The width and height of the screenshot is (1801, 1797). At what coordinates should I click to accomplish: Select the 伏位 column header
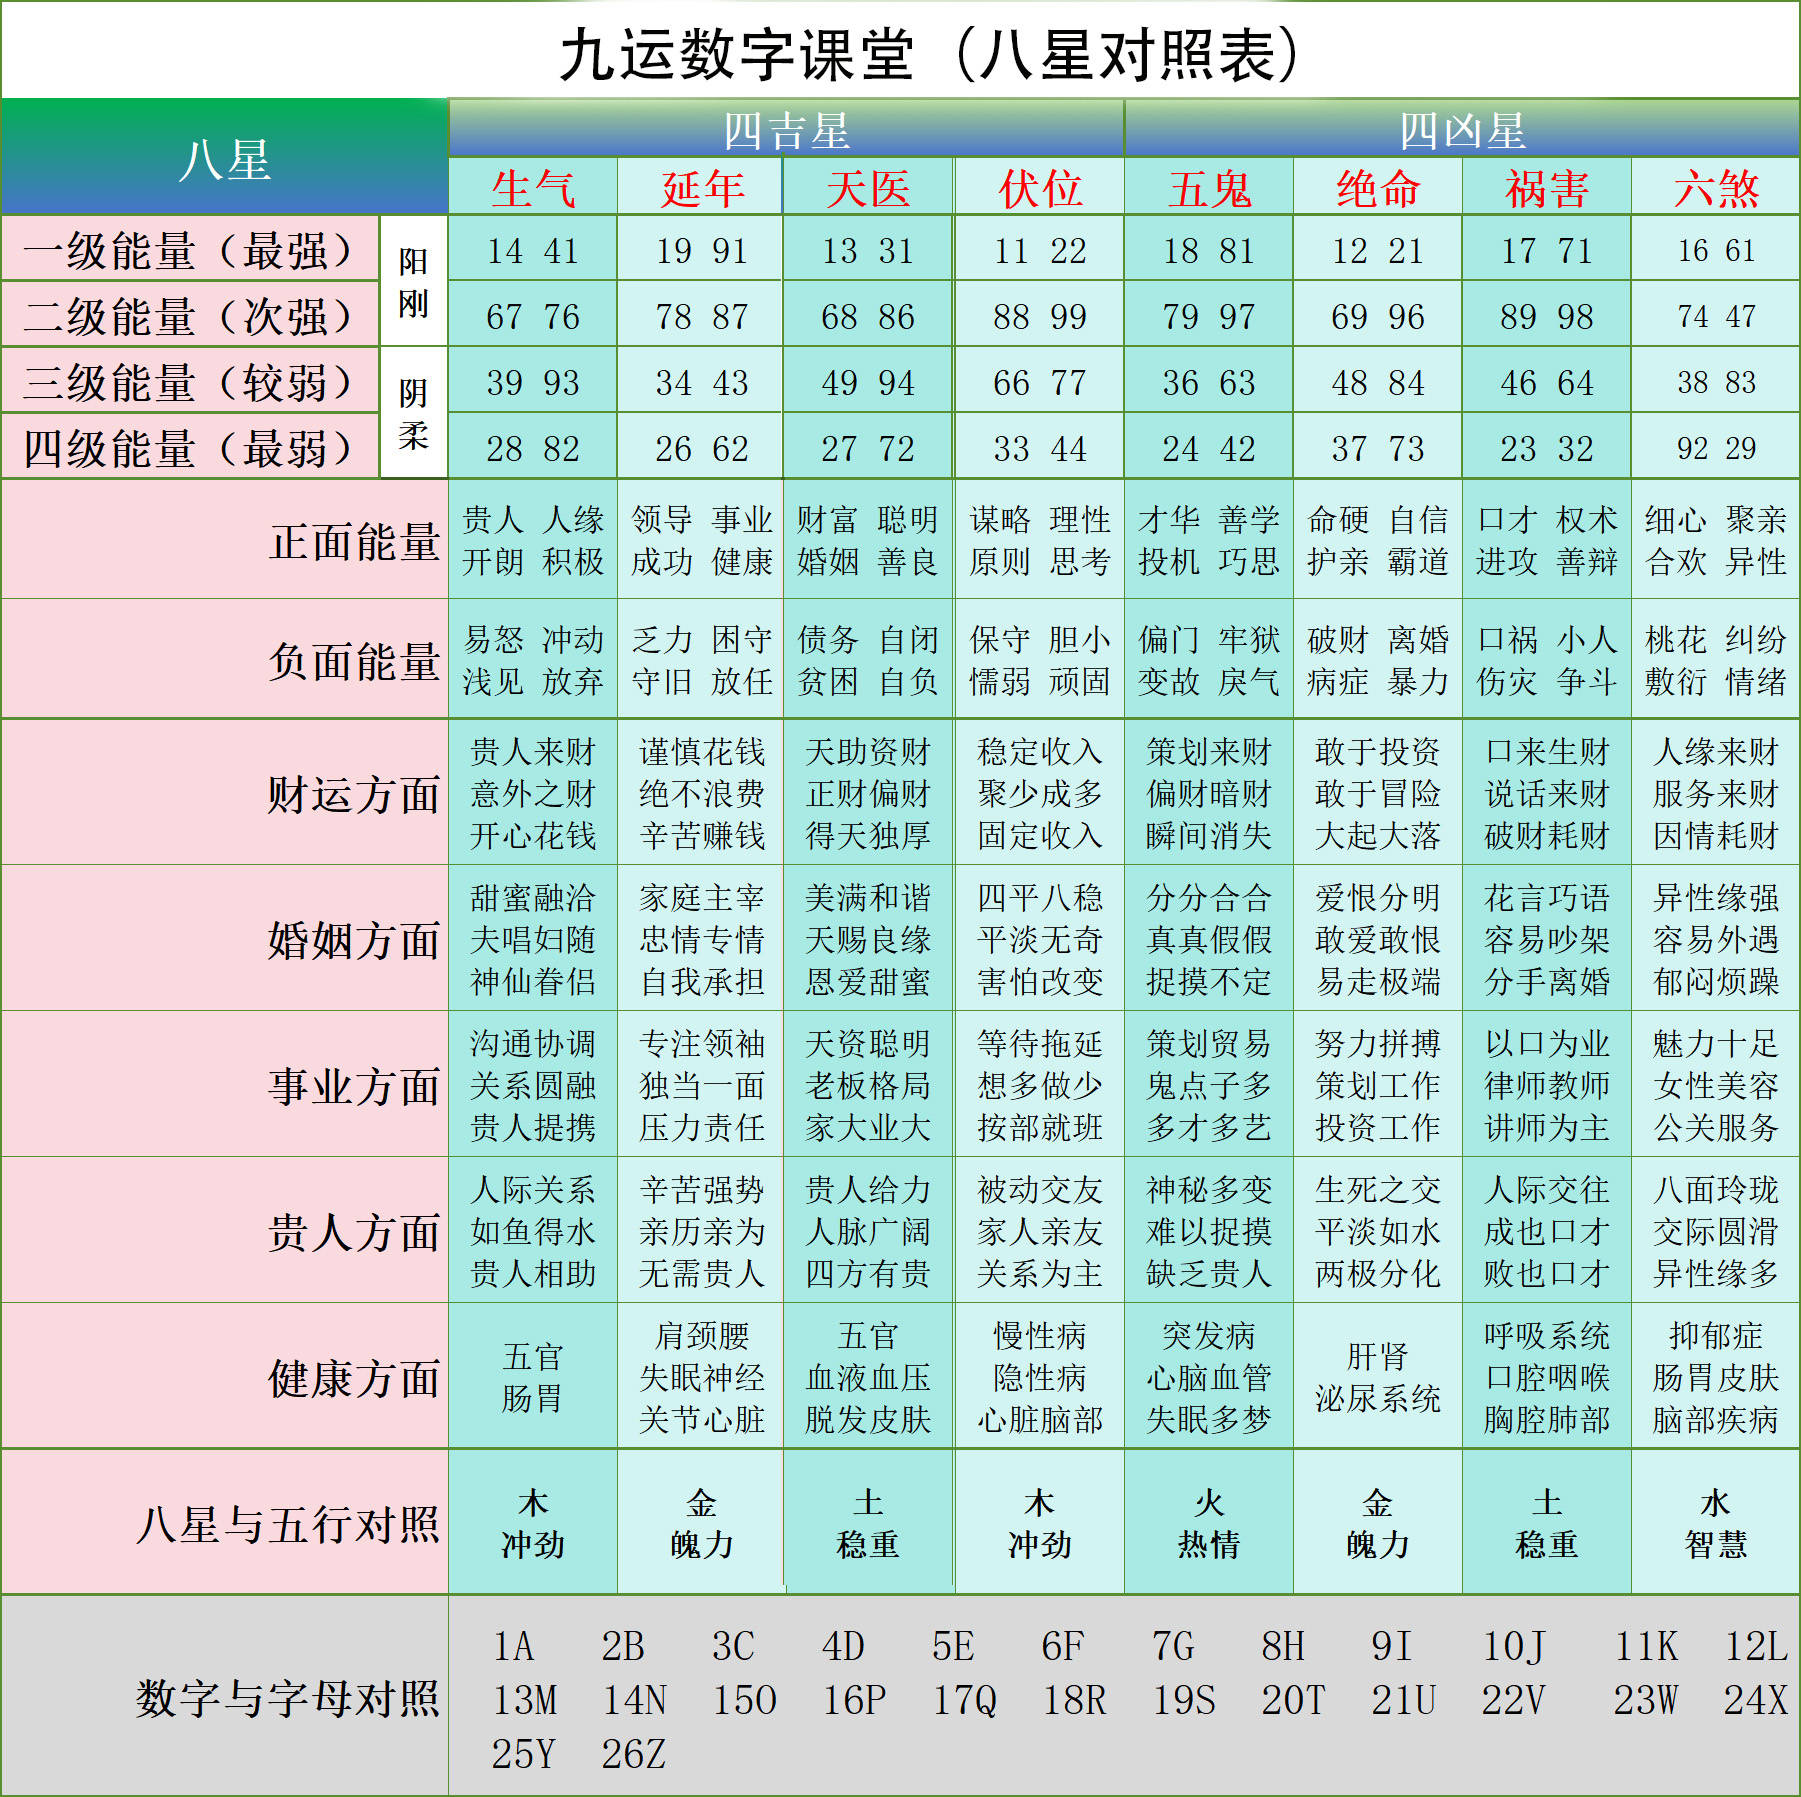pyautogui.click(x=1040, y=187)
